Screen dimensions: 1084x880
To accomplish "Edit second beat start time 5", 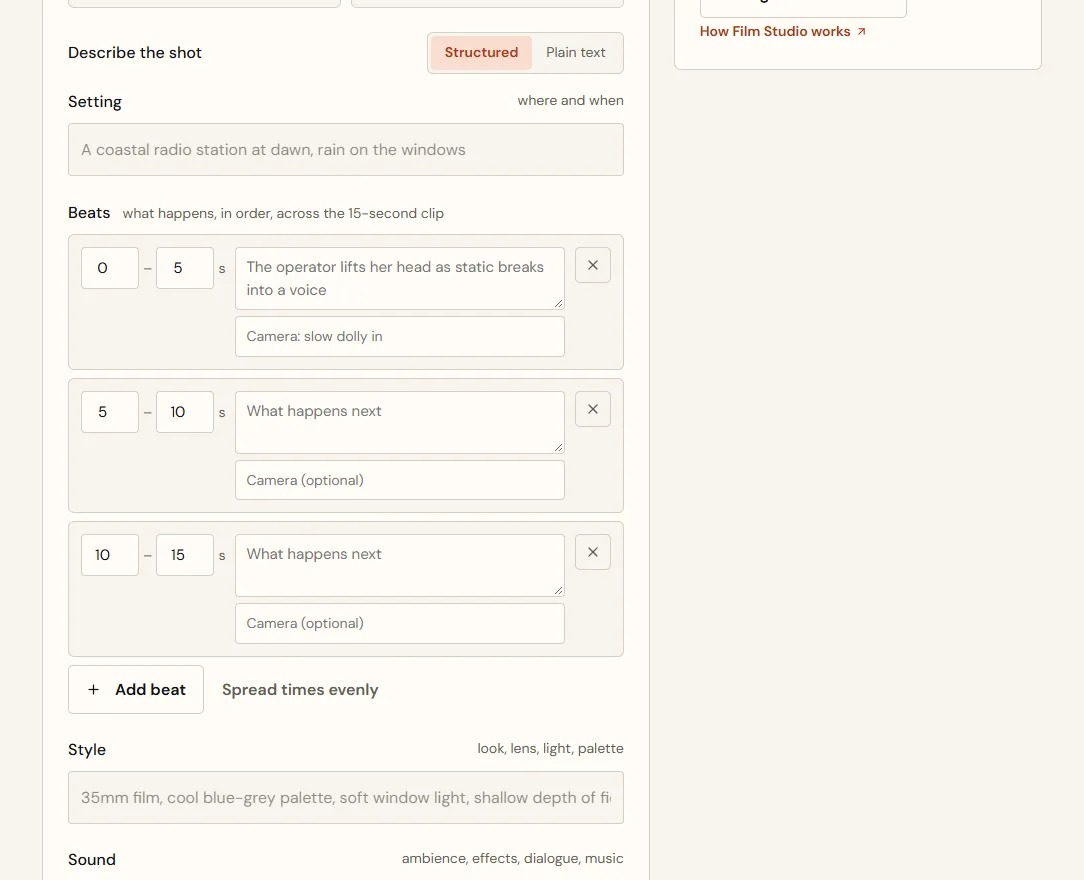I will coord(110,412).
